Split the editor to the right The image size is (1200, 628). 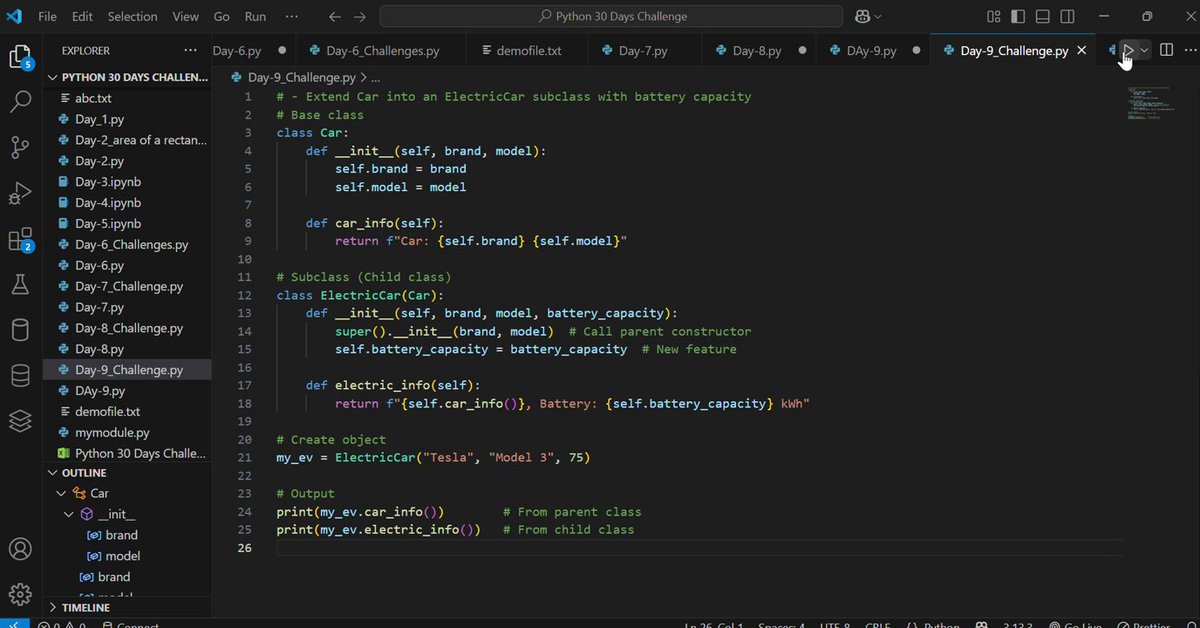pos(1166,51)
